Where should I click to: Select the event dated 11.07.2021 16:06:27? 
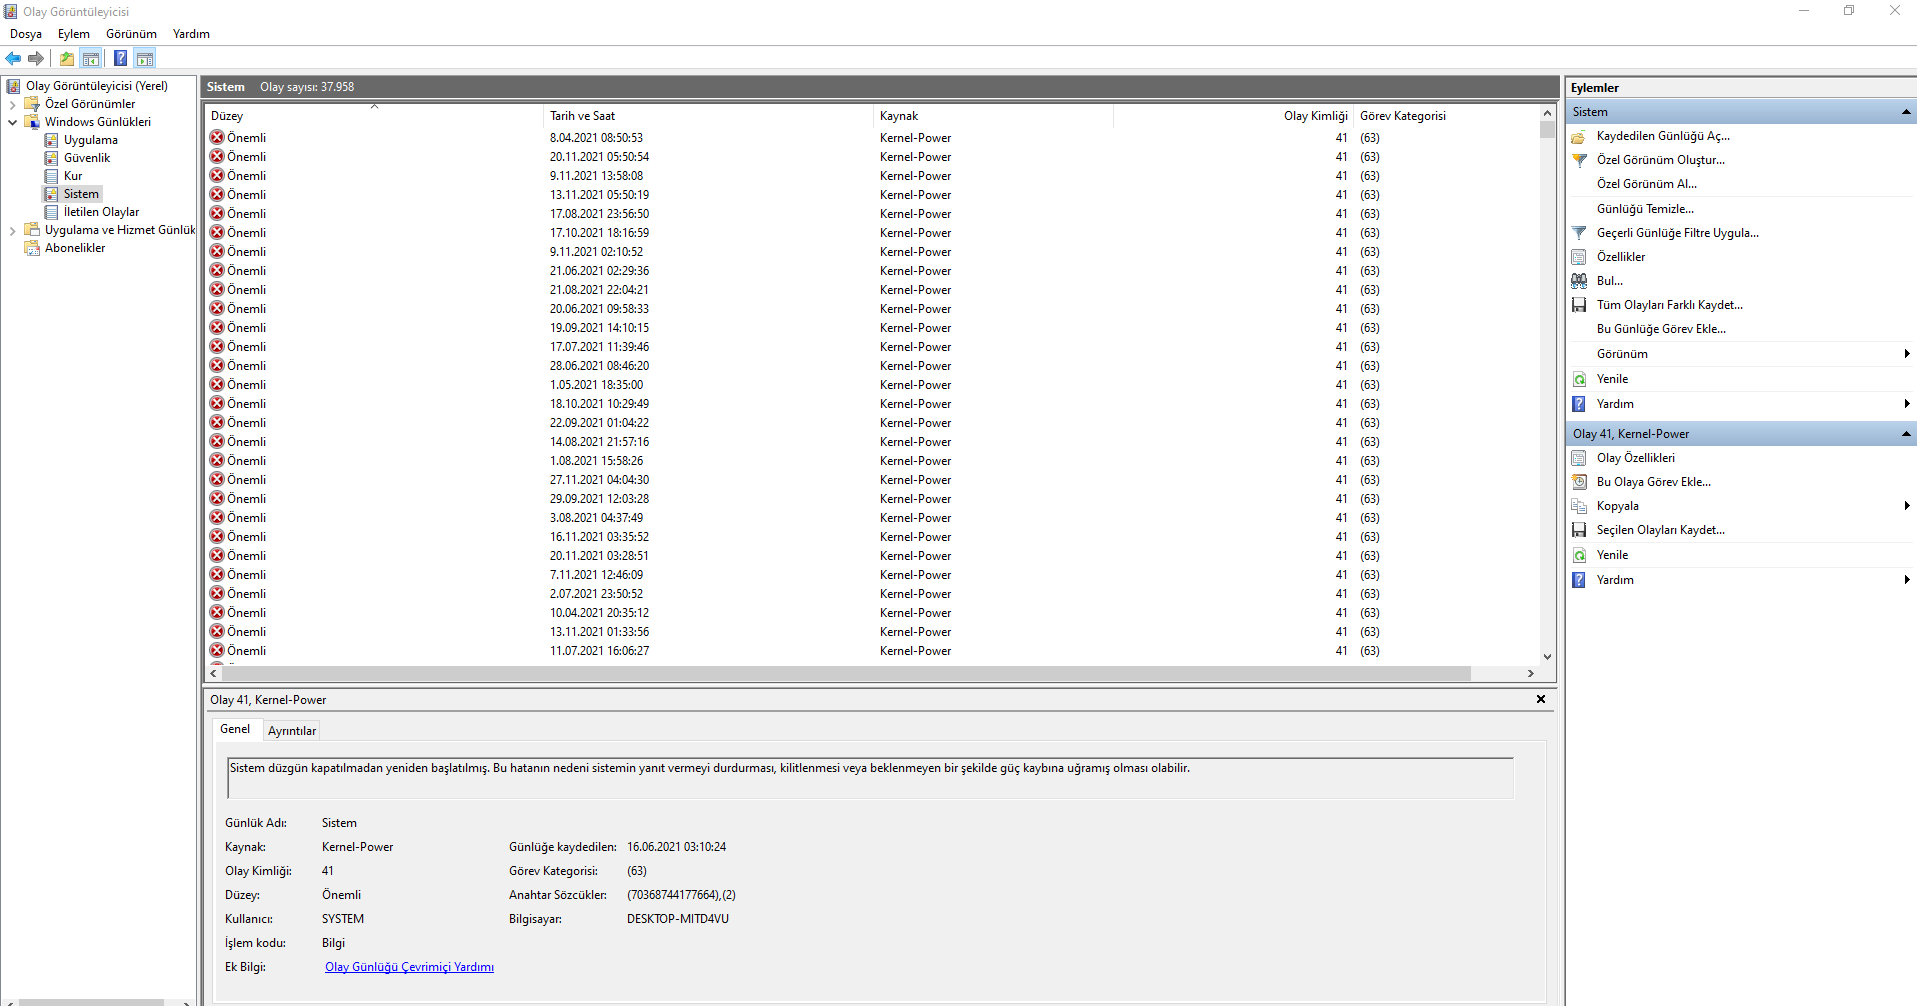(x=872, y=651)
